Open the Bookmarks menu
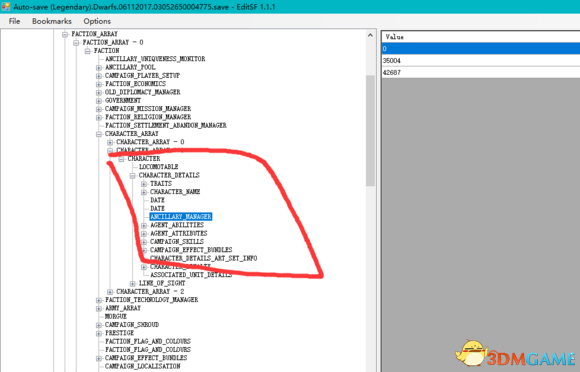Screen dimensions: 580x372 (52, 21)
